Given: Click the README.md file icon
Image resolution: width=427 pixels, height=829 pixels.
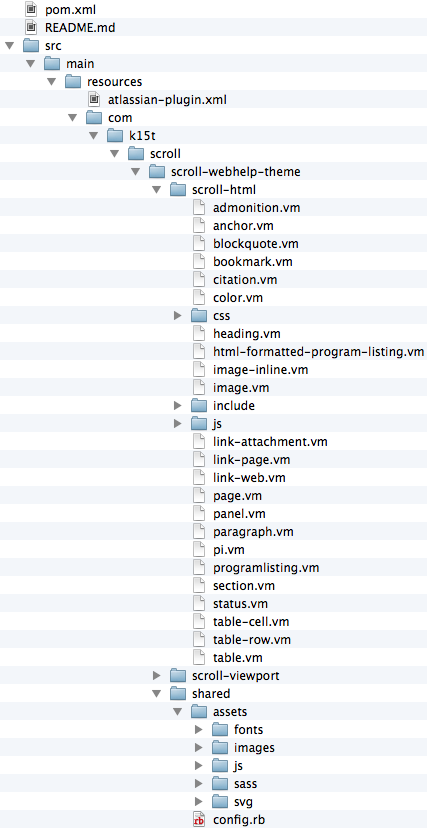Looking at the screenshot, I should [32, 27].
